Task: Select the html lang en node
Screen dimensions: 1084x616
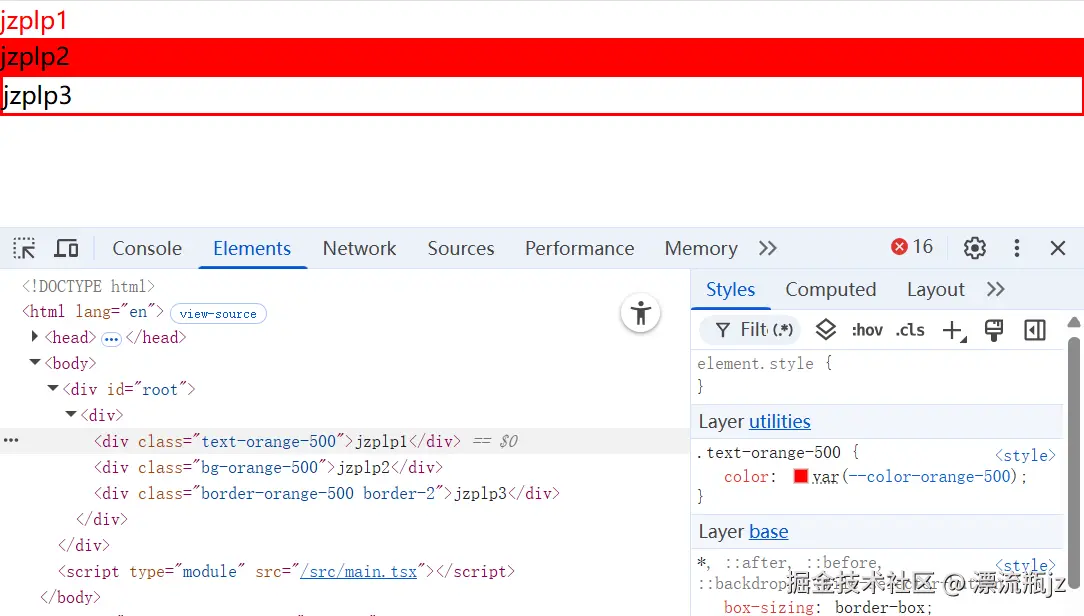Action: tap(93, 312)
